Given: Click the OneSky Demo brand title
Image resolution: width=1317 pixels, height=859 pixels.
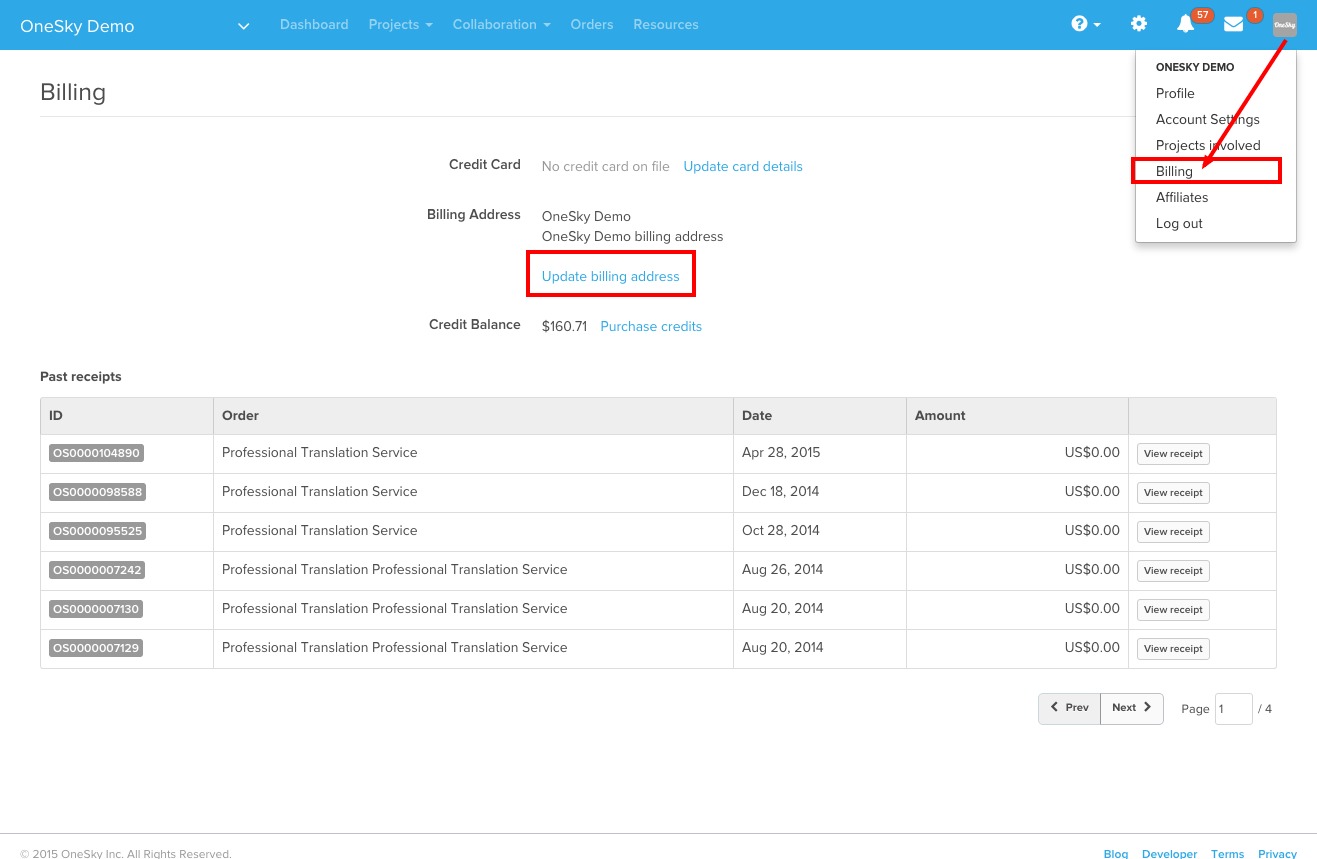Looking at the screenshot, I should point(77,26).
